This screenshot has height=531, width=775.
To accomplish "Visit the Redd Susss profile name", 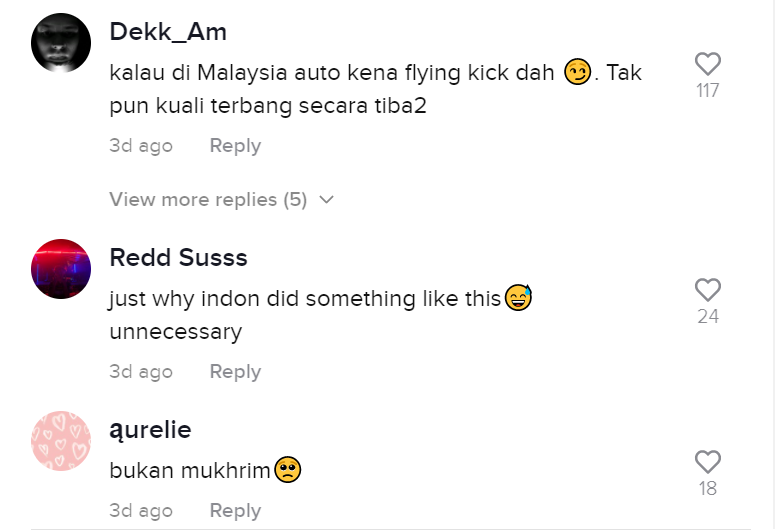I will tap(178, 258).
